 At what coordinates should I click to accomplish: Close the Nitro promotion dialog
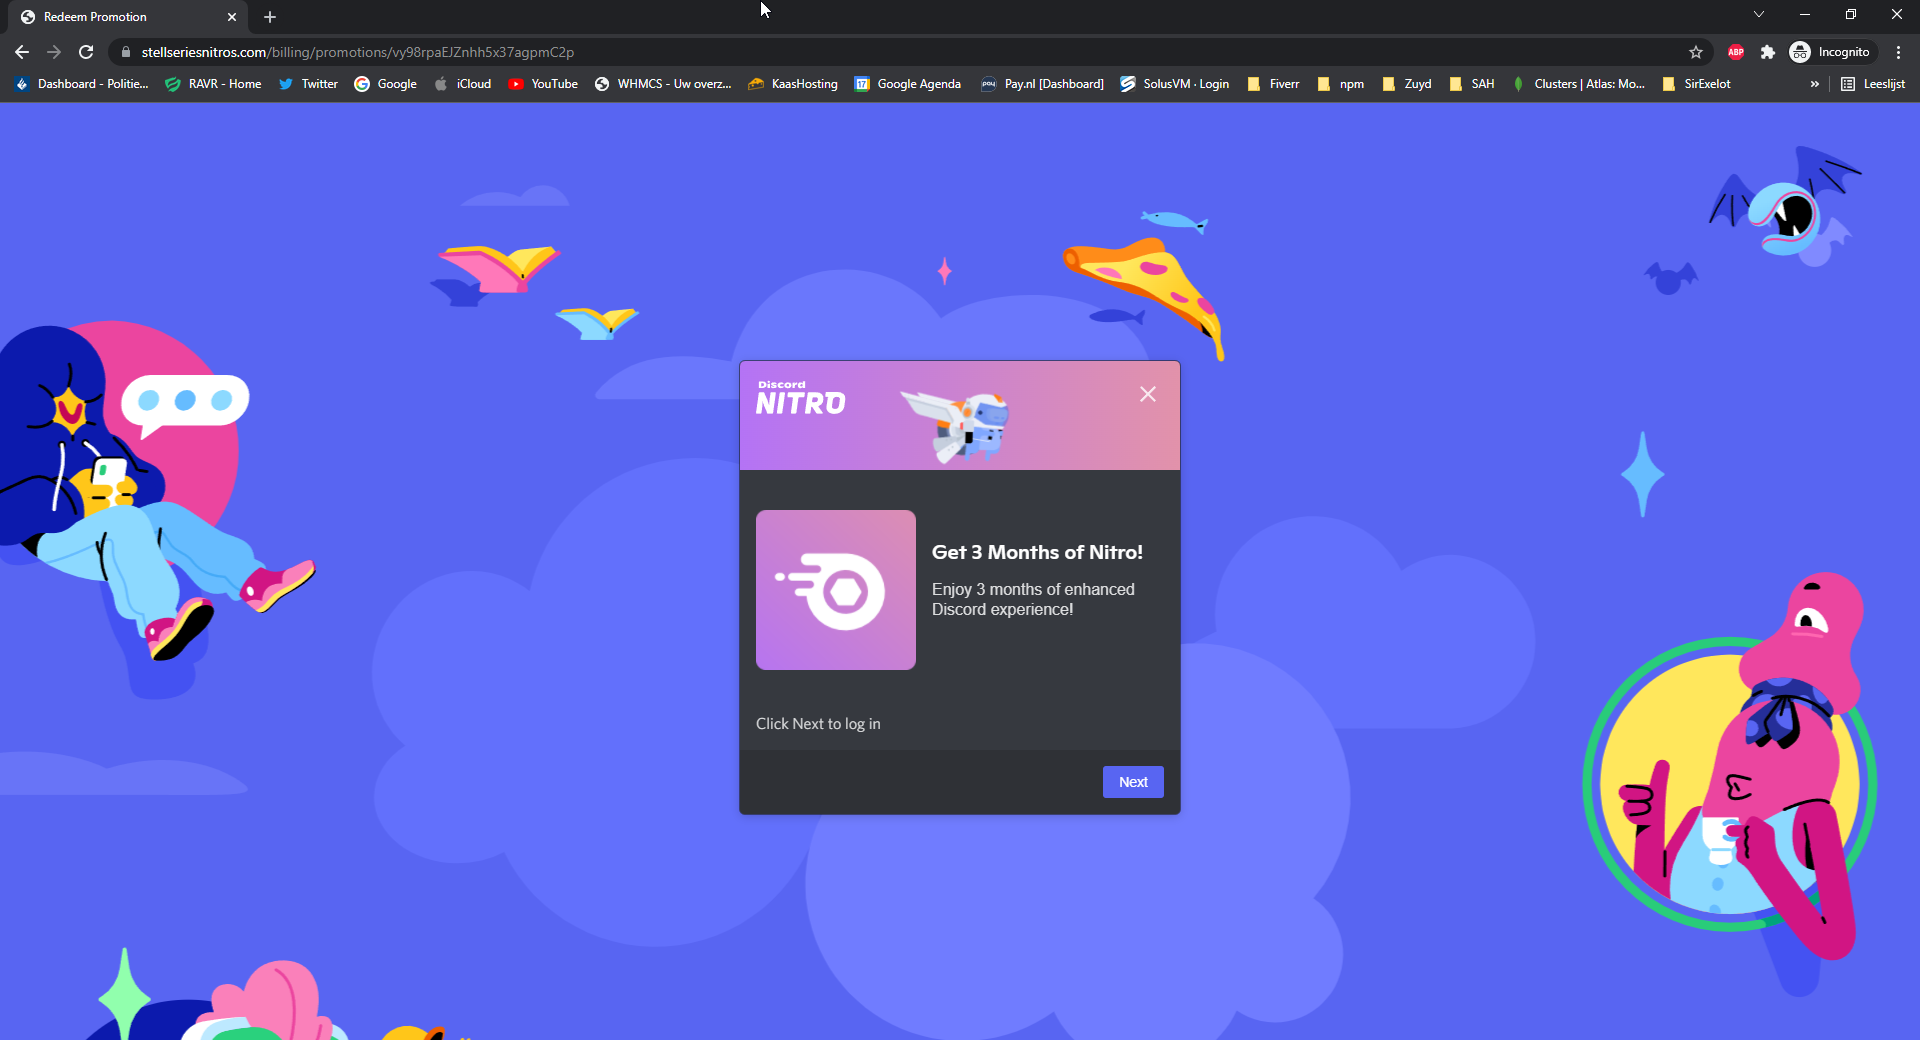click(1147, 394)
